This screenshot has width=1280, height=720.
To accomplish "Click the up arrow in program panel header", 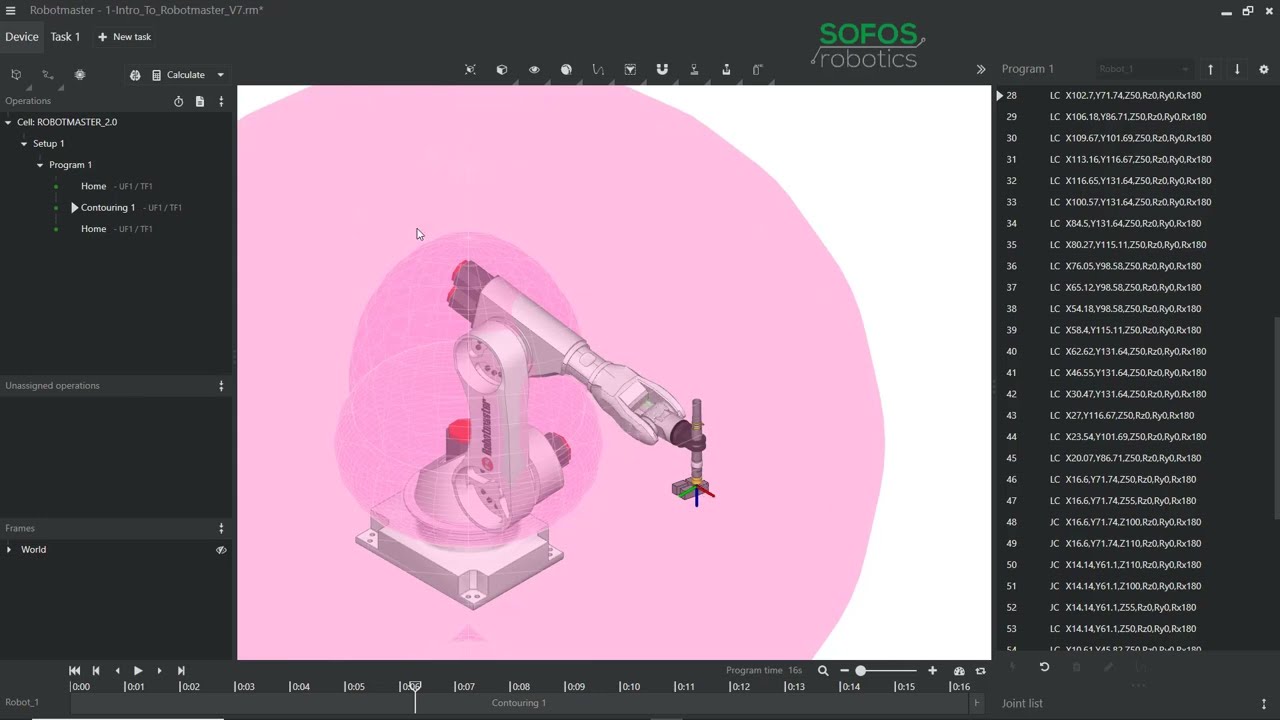I will pos(1210,70).
